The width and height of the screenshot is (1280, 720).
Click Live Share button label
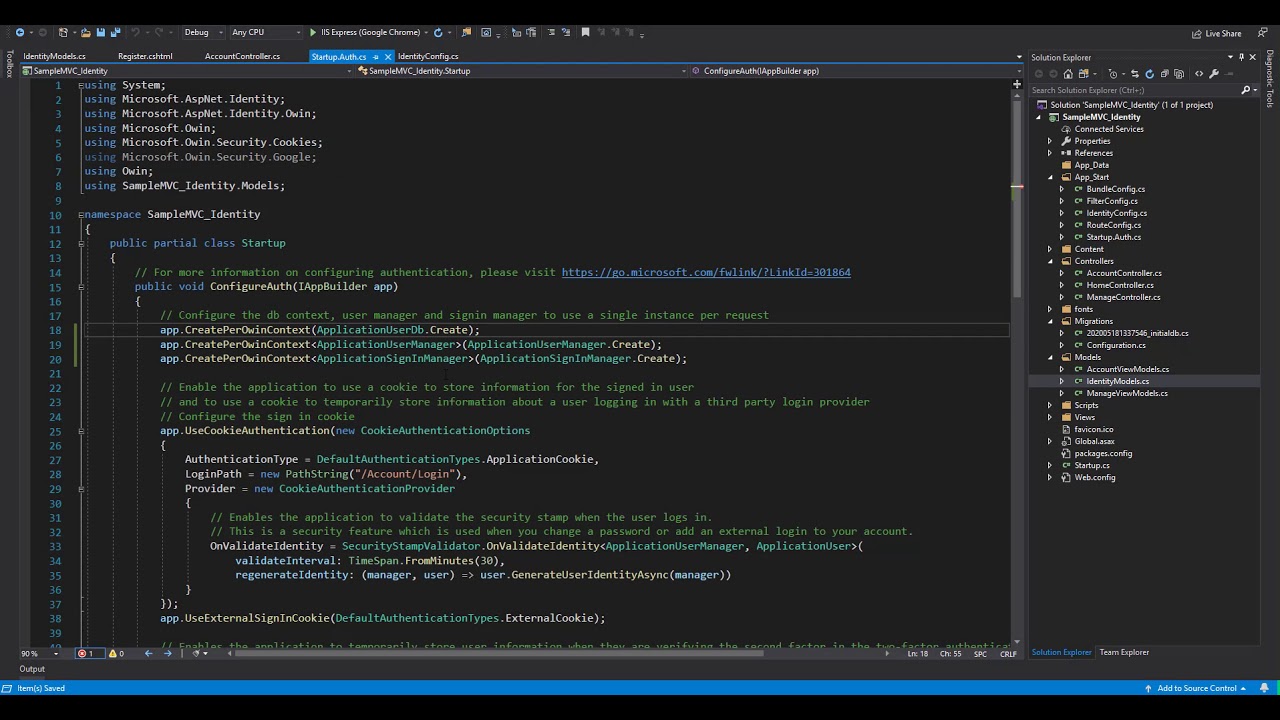(x=1223, y=33)
